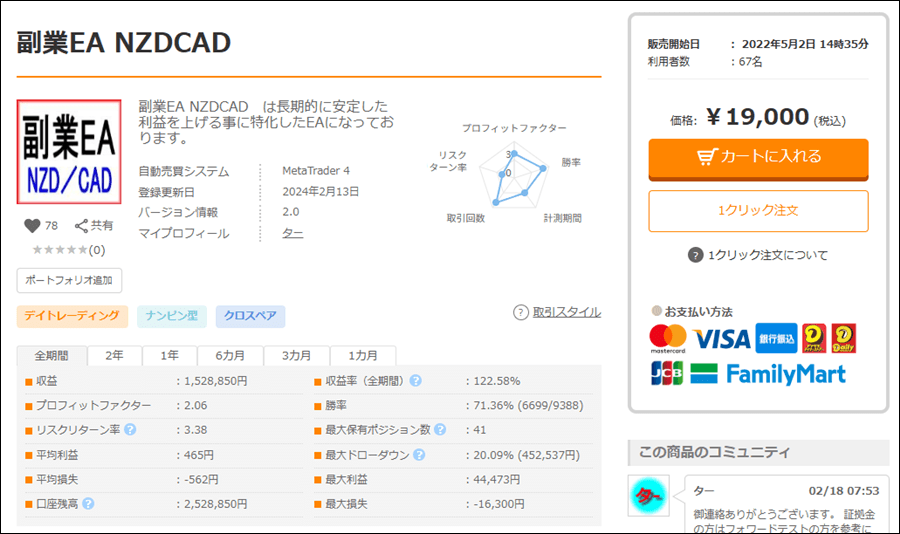Viewport: 900px width, 534px height.
Task: Click the 副業EA NZD/CAD product image
Action: pyautogui.click(x=69, y=153)
